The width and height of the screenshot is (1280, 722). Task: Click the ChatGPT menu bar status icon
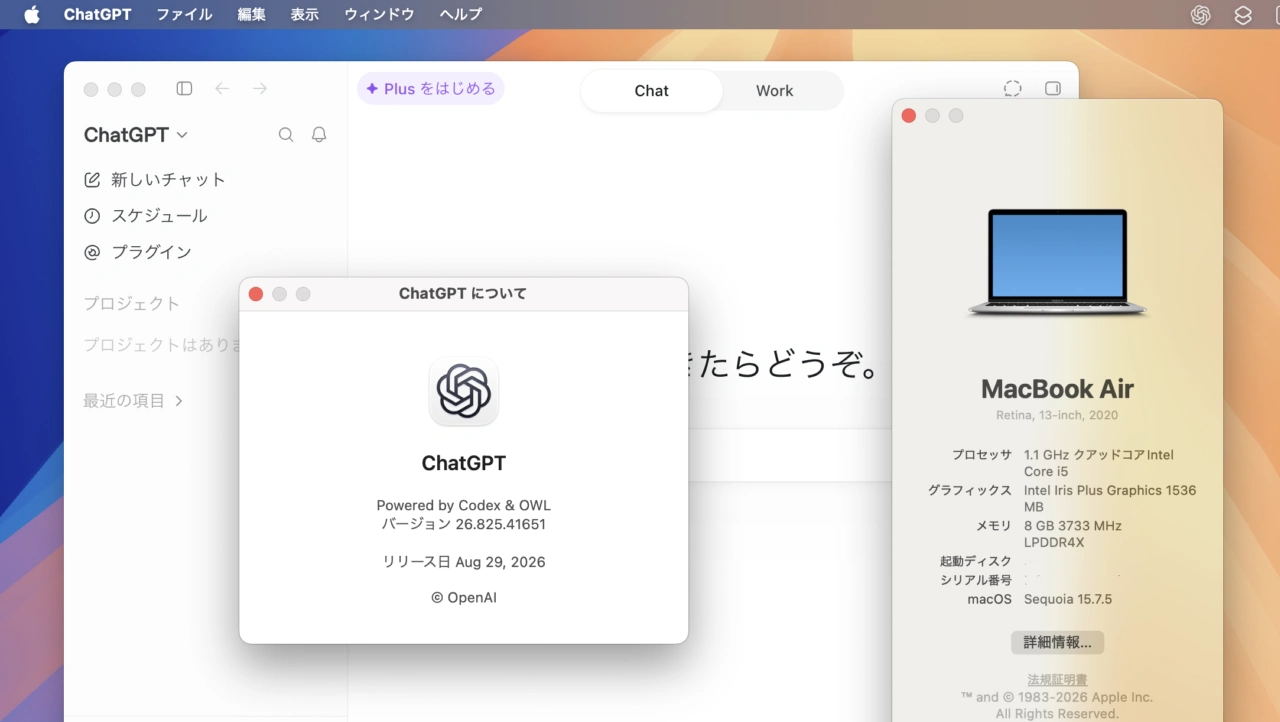coord(1201,15)
